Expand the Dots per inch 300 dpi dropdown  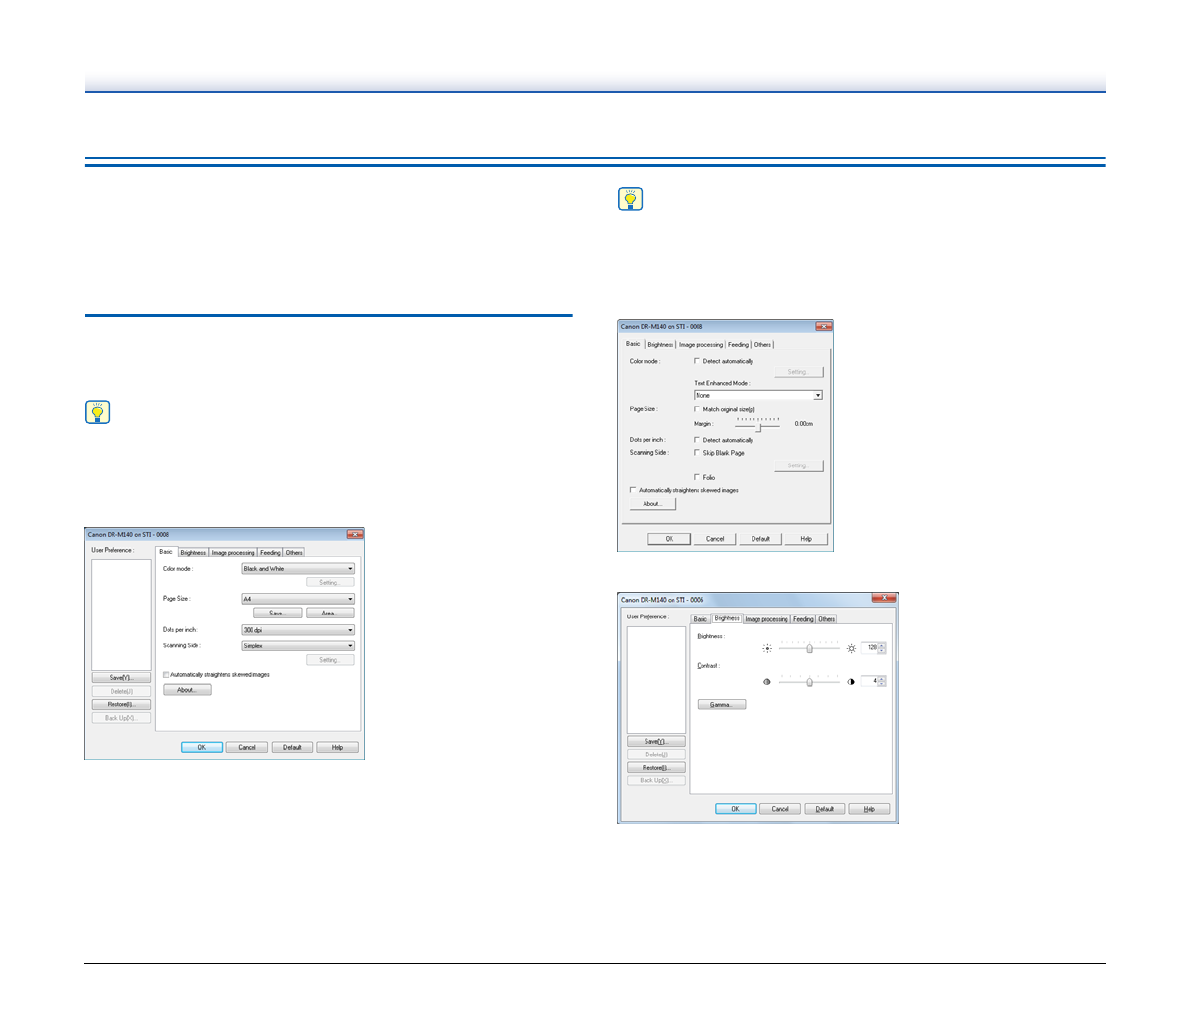298,630
